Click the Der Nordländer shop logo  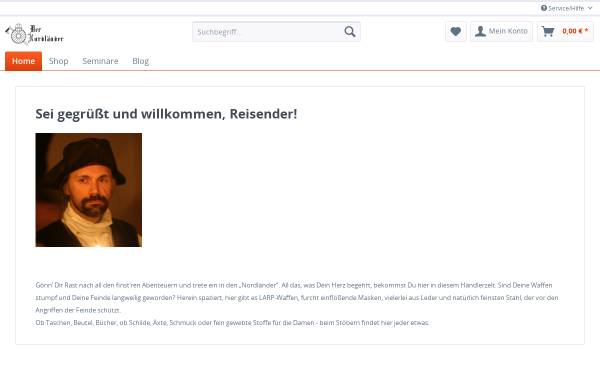(34, 34)
